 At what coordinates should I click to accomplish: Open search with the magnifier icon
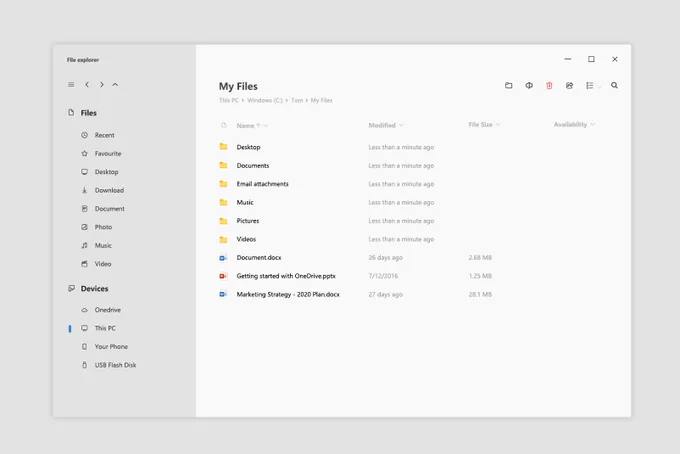[615, 85]
